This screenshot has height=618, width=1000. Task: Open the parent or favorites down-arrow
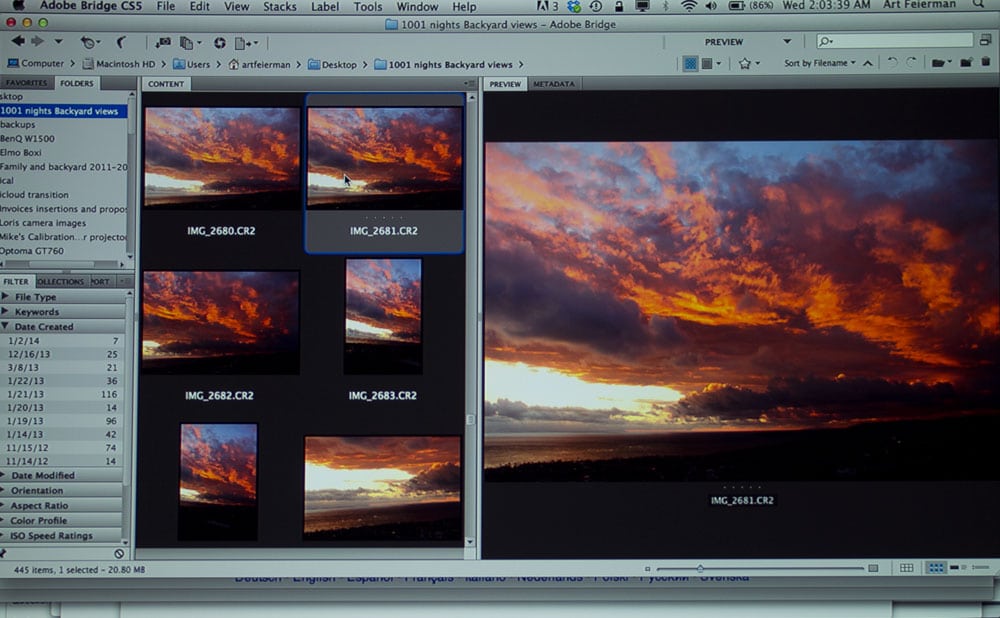click(x=58, y=41)
